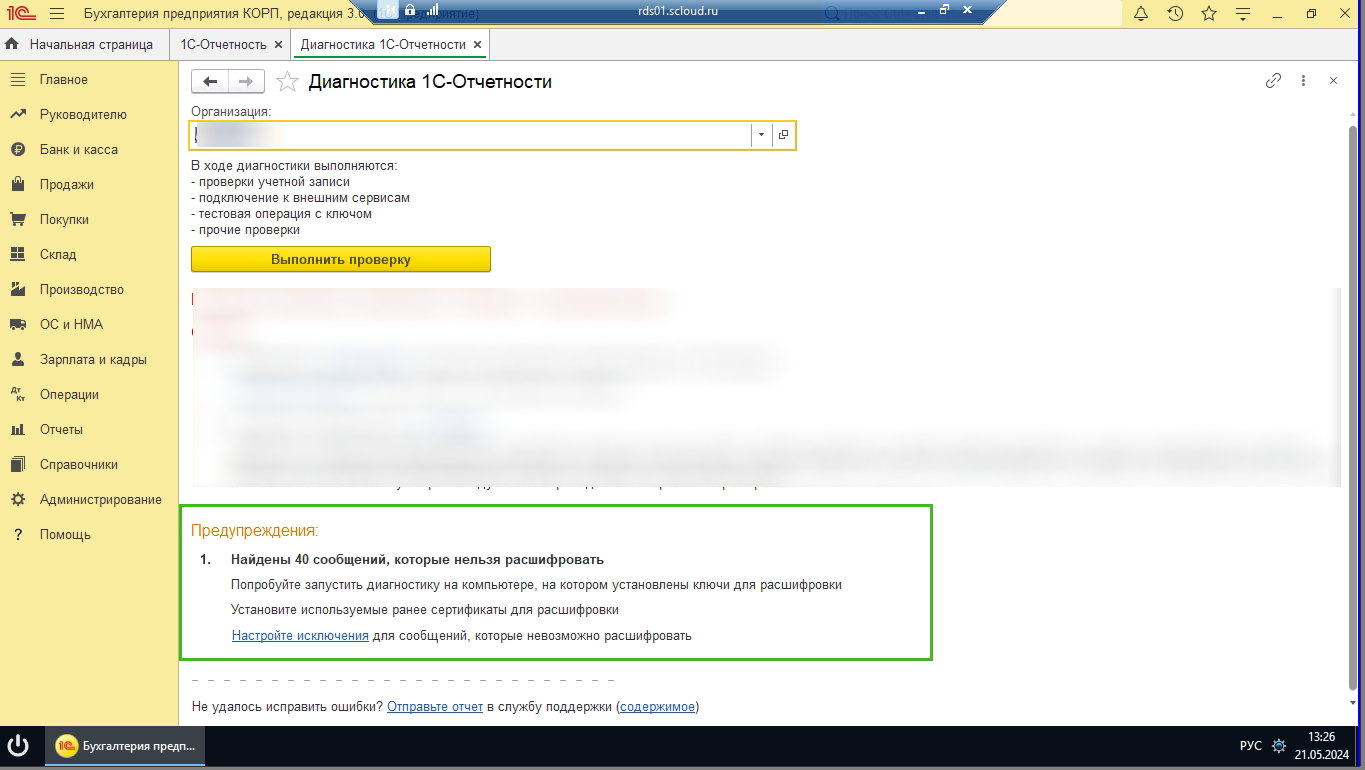Close the 1С-Отчетность tab
Screen dimensions: 1365x770
click(277, 45)
